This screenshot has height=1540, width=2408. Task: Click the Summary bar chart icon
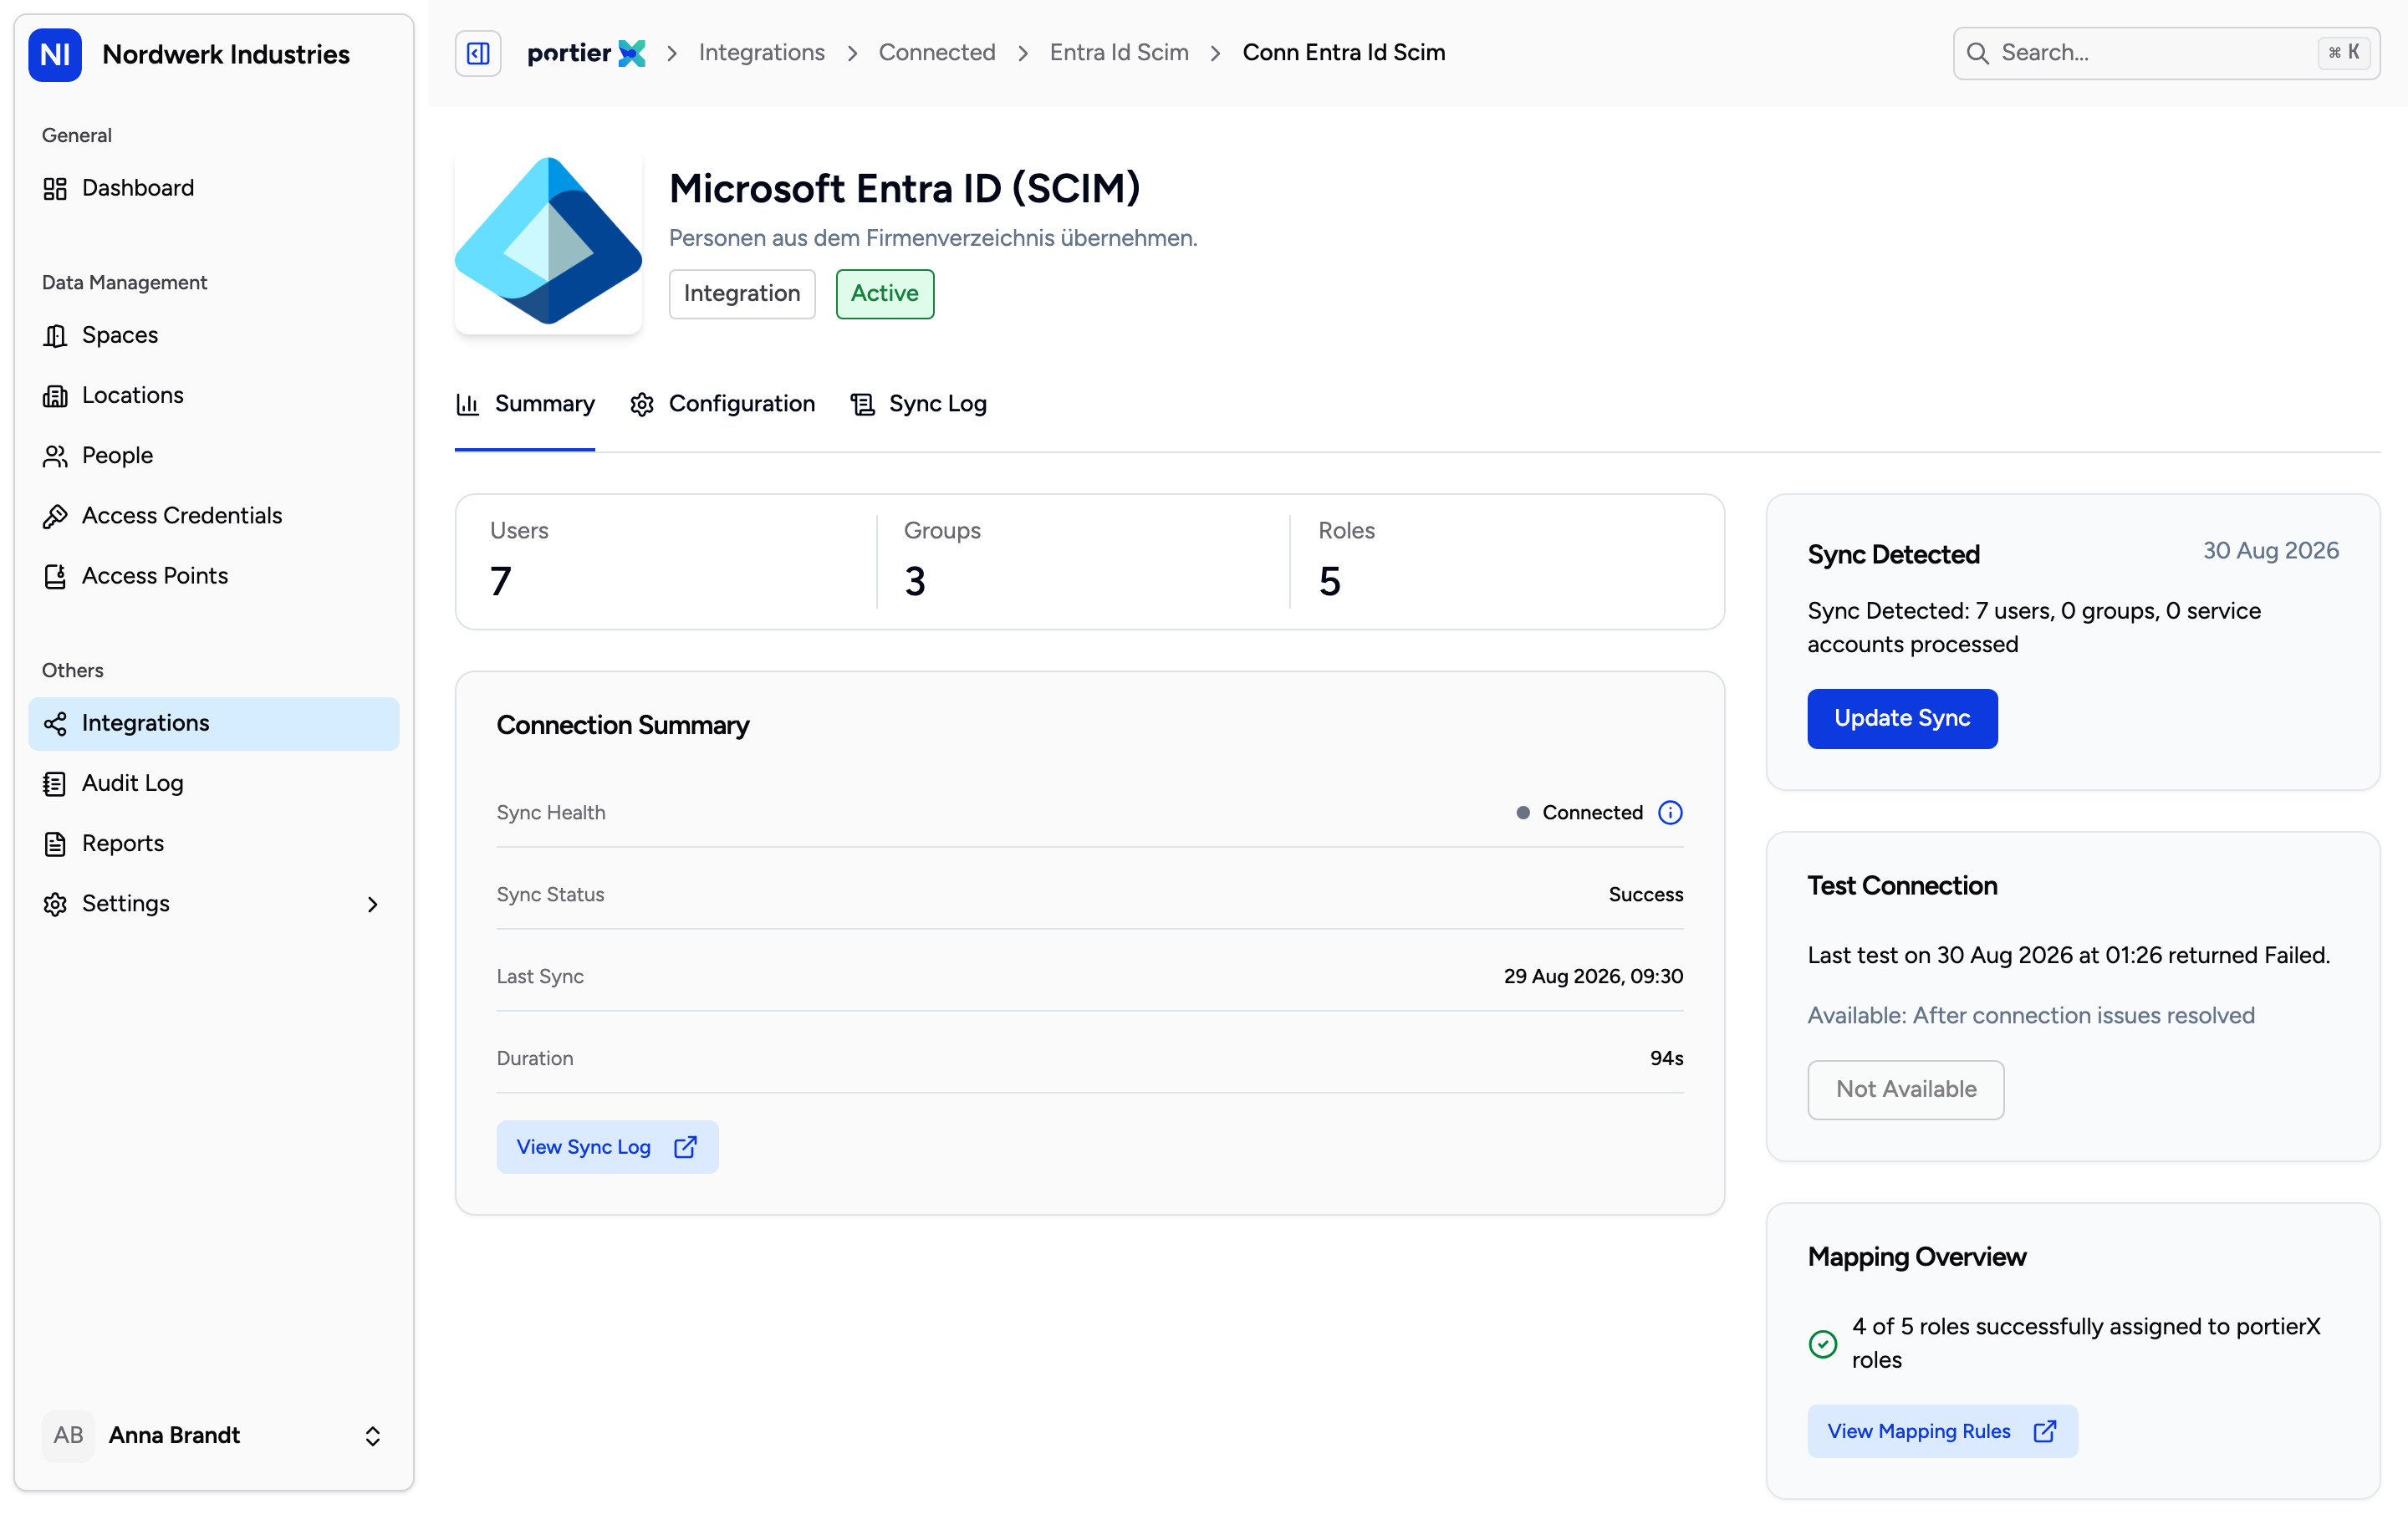point(467,404)
